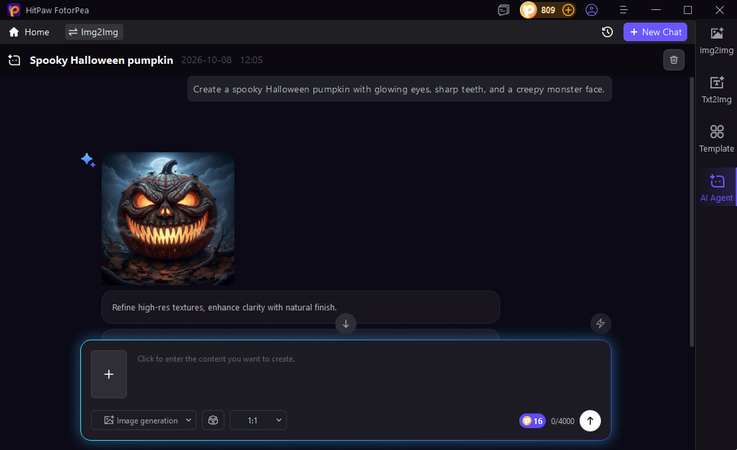
Task: Click the HitPaw FotorPea logo icon
Action: 14,10
